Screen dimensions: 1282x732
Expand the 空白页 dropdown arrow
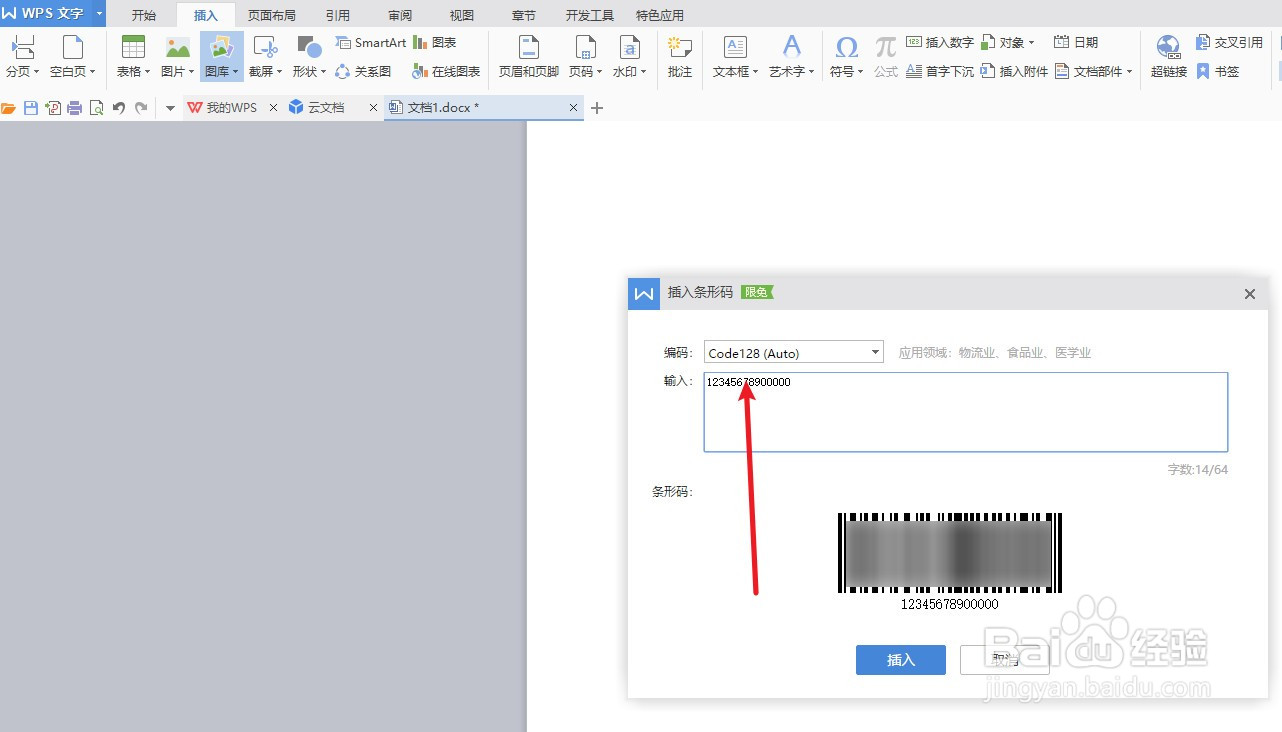pyautogui.click(x=92, y=73)
